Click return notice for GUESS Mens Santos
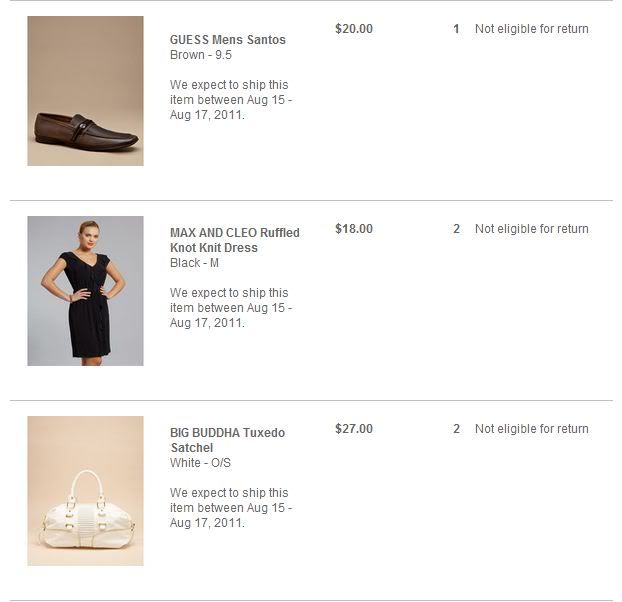Viewport: 622px width, 602px height. 531,29
